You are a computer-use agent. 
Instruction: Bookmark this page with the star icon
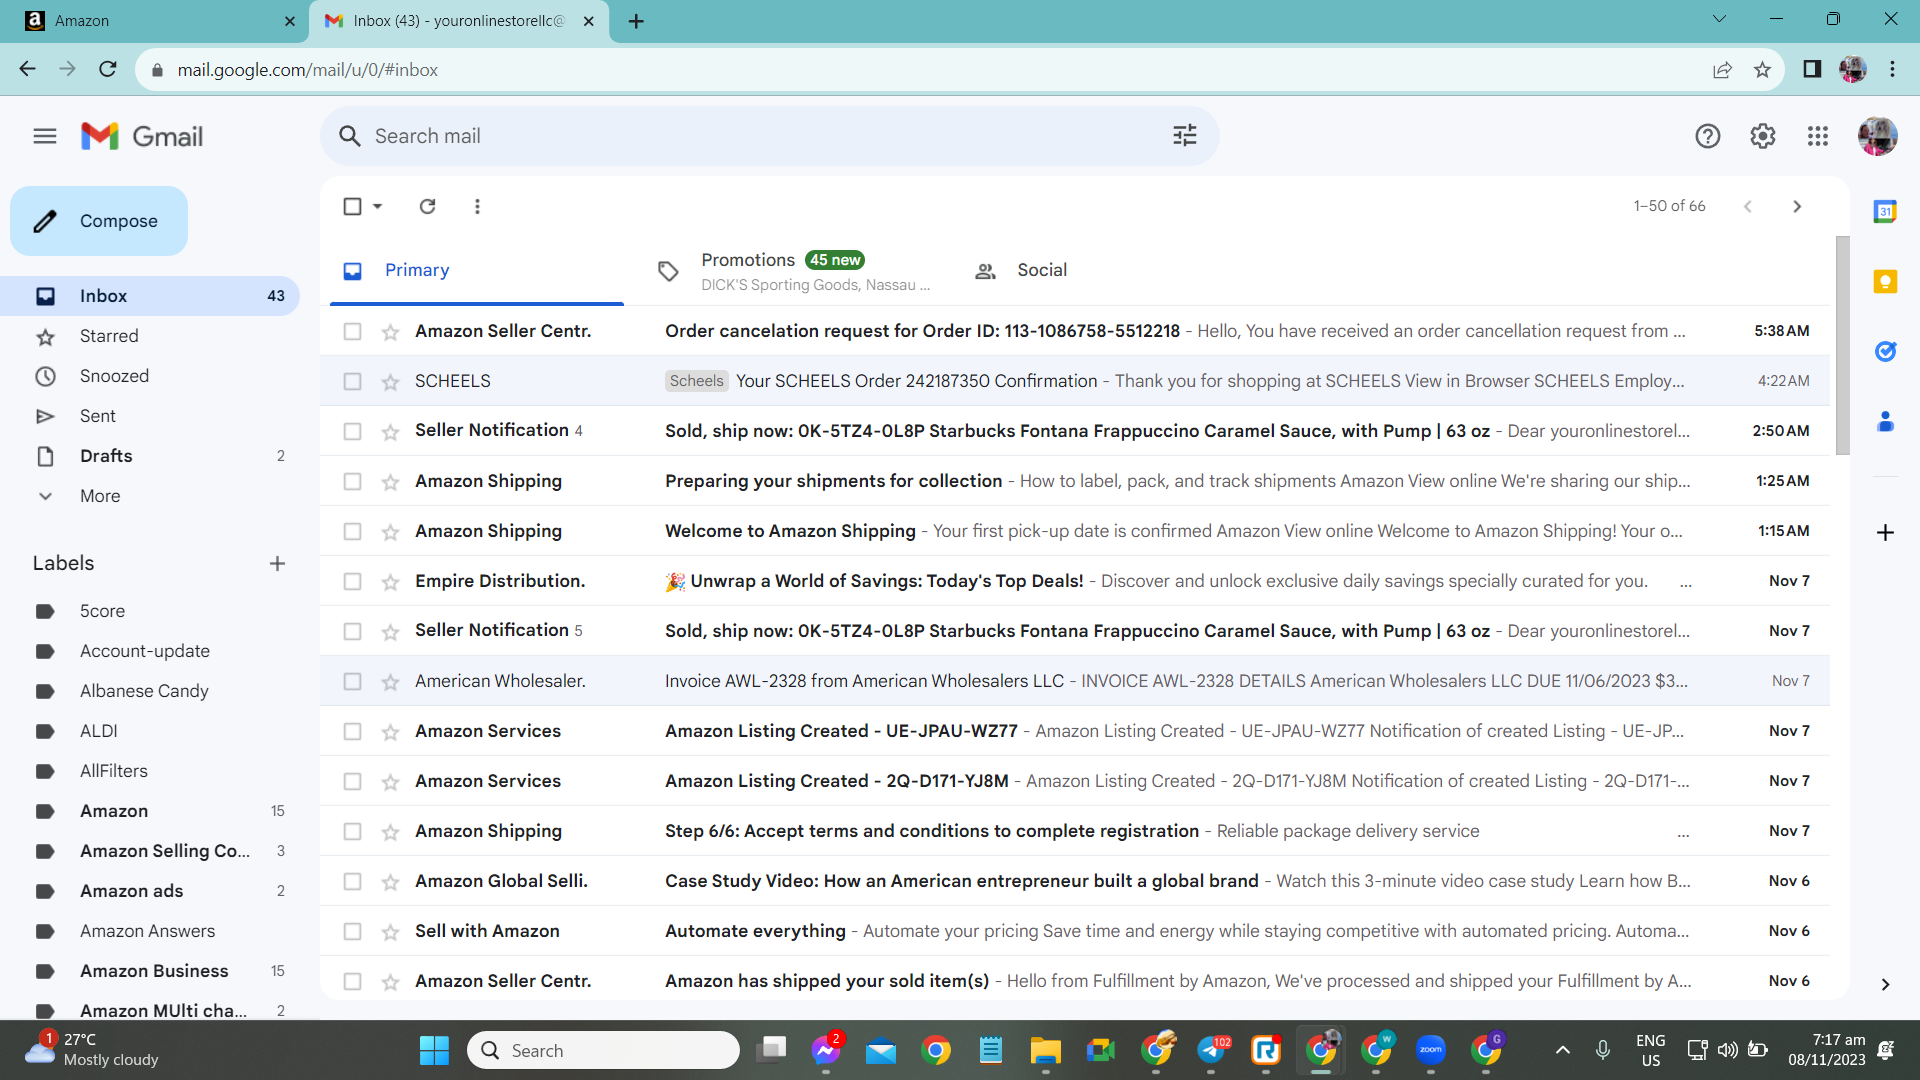coord(1762,69)
